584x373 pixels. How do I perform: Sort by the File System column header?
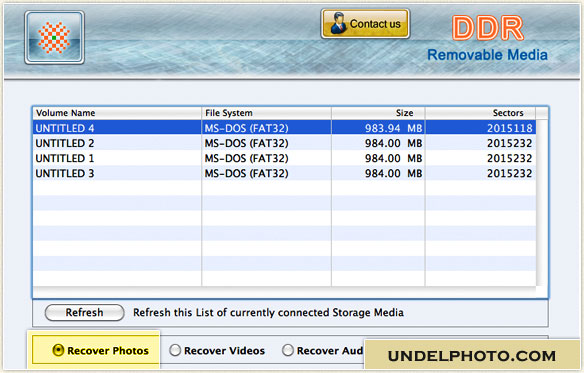(266, 113)
